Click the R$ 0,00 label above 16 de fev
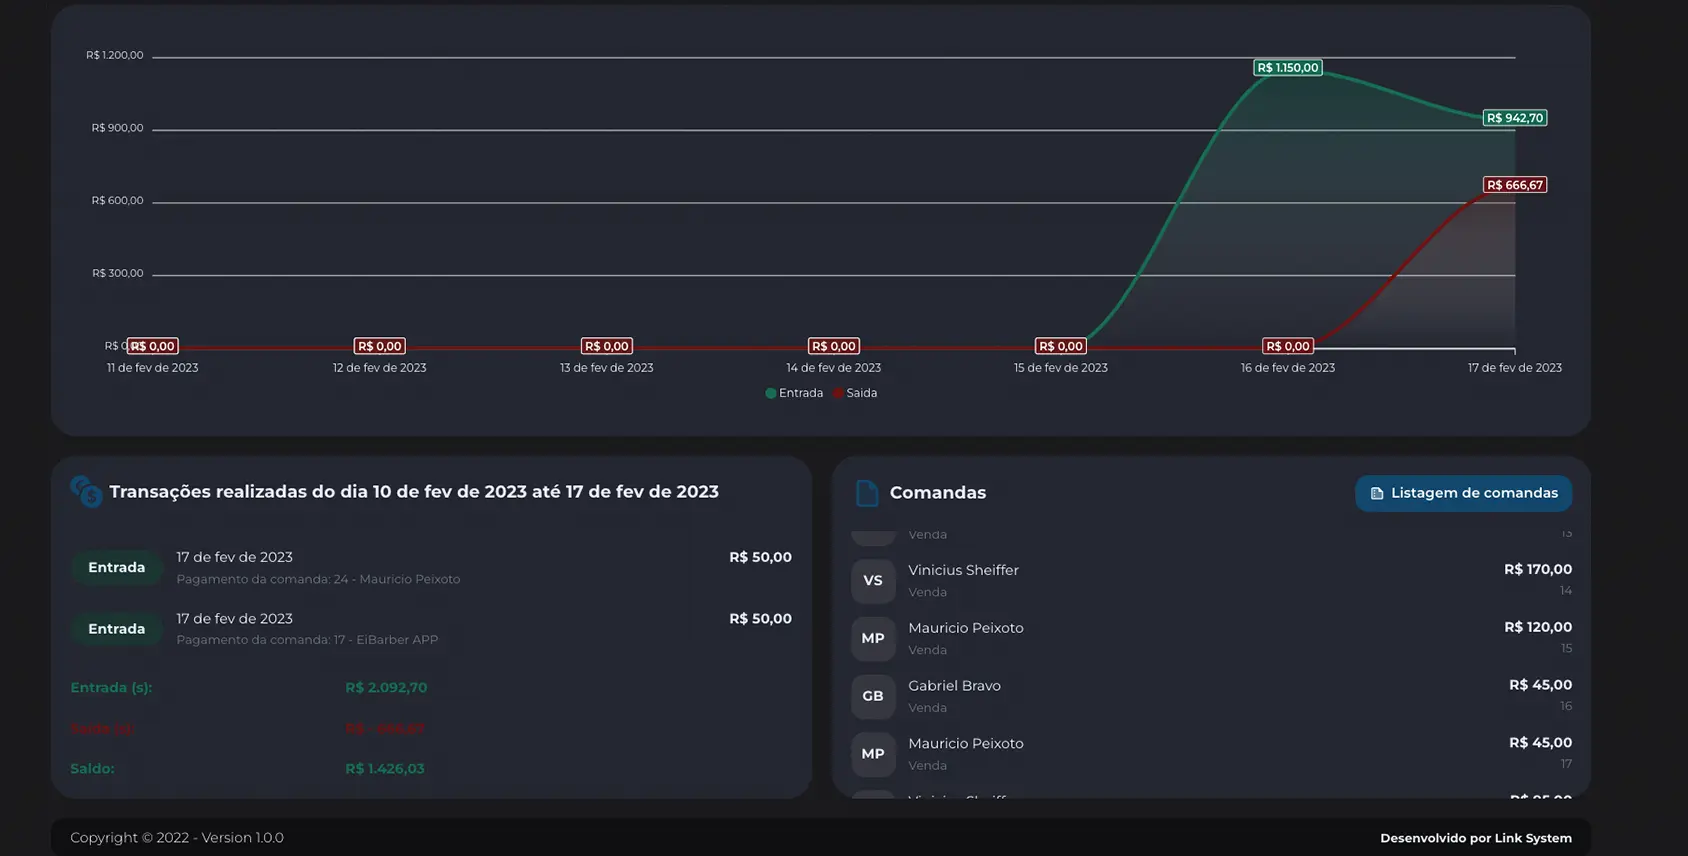 [1288, 346]
